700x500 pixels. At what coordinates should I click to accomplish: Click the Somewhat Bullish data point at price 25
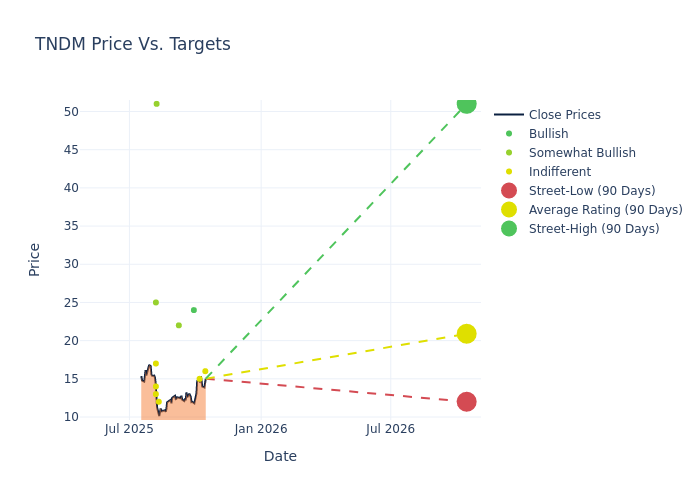point(156,302)
